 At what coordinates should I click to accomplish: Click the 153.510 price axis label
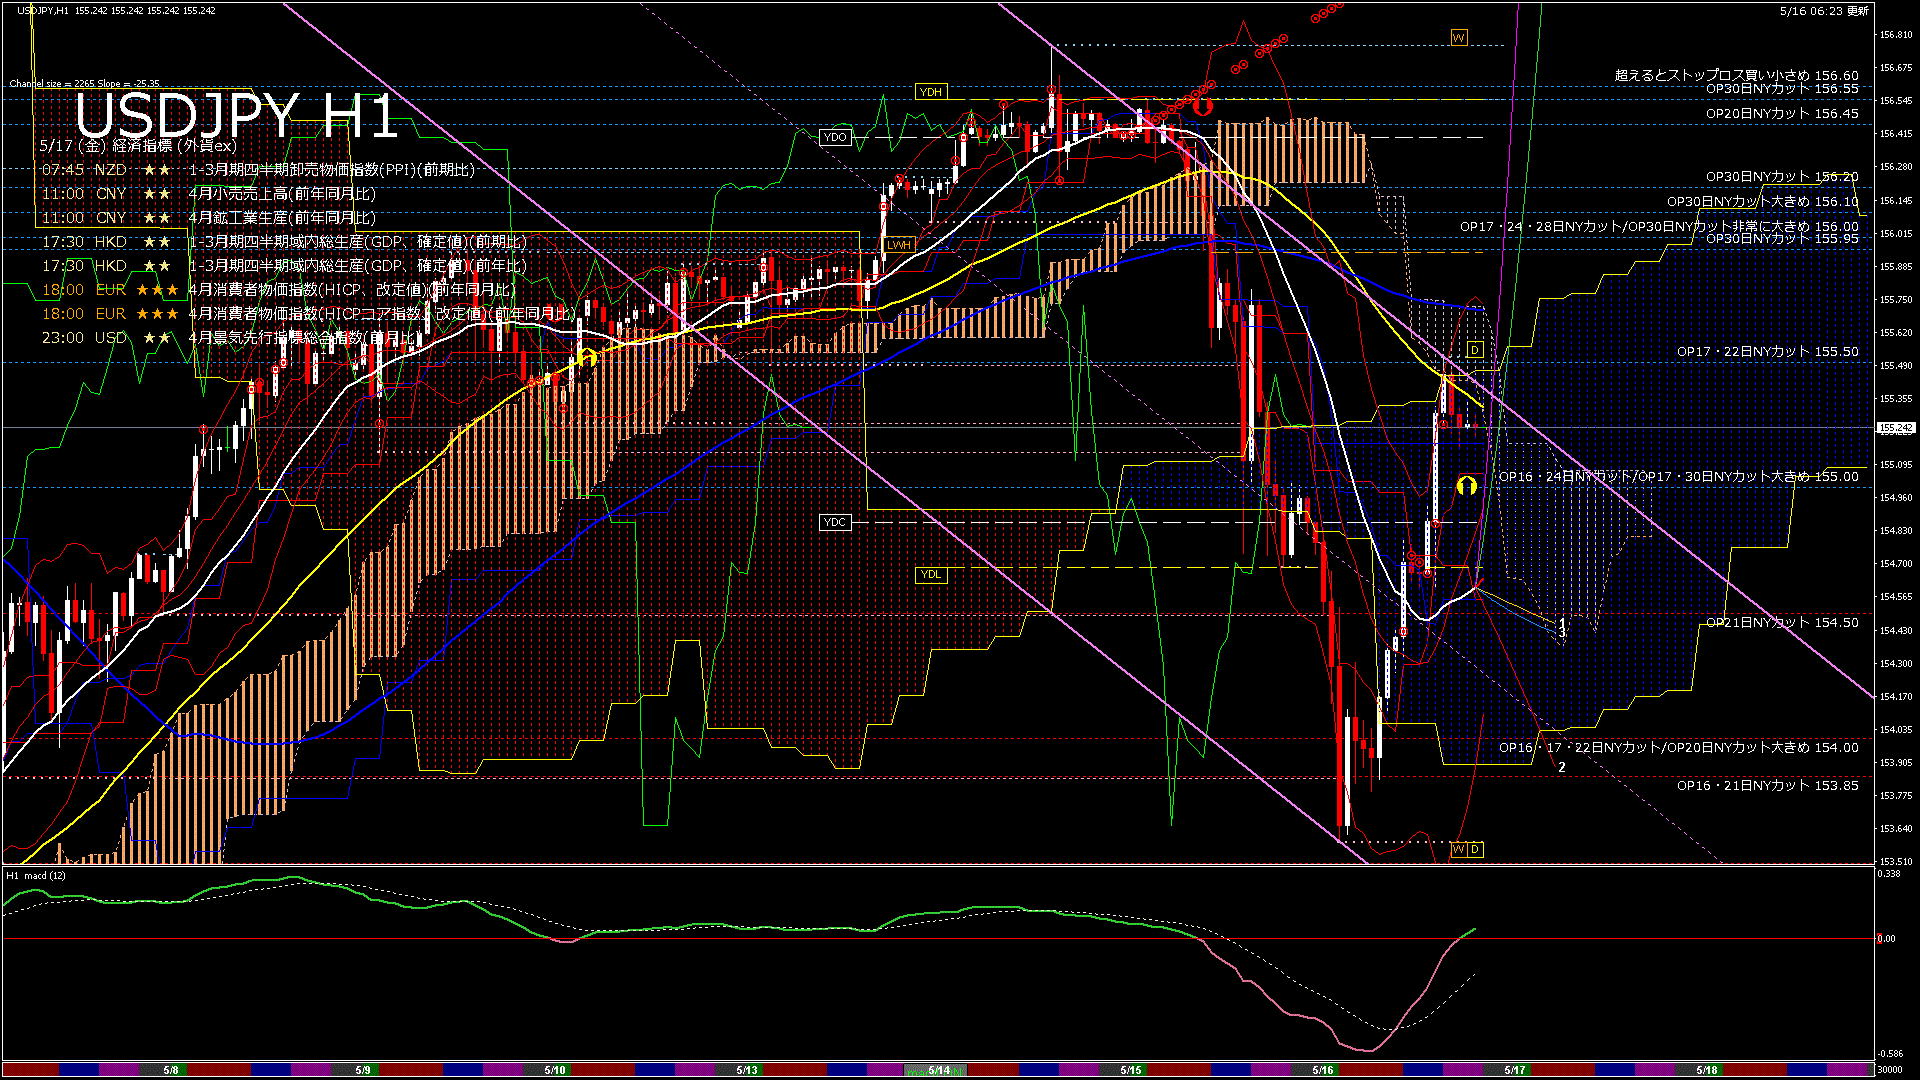pyautogui.click(x=1896, y=862)
